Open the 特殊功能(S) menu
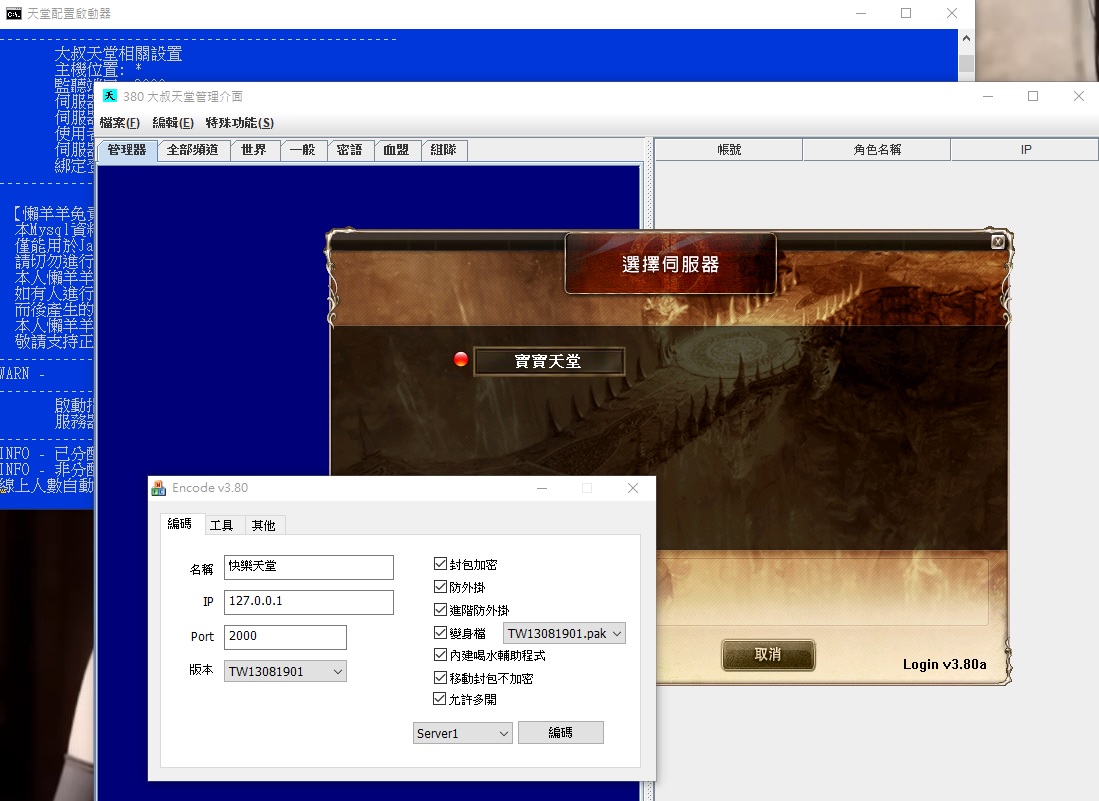The height and width of the screenshot is (801, 1099). 240,123
